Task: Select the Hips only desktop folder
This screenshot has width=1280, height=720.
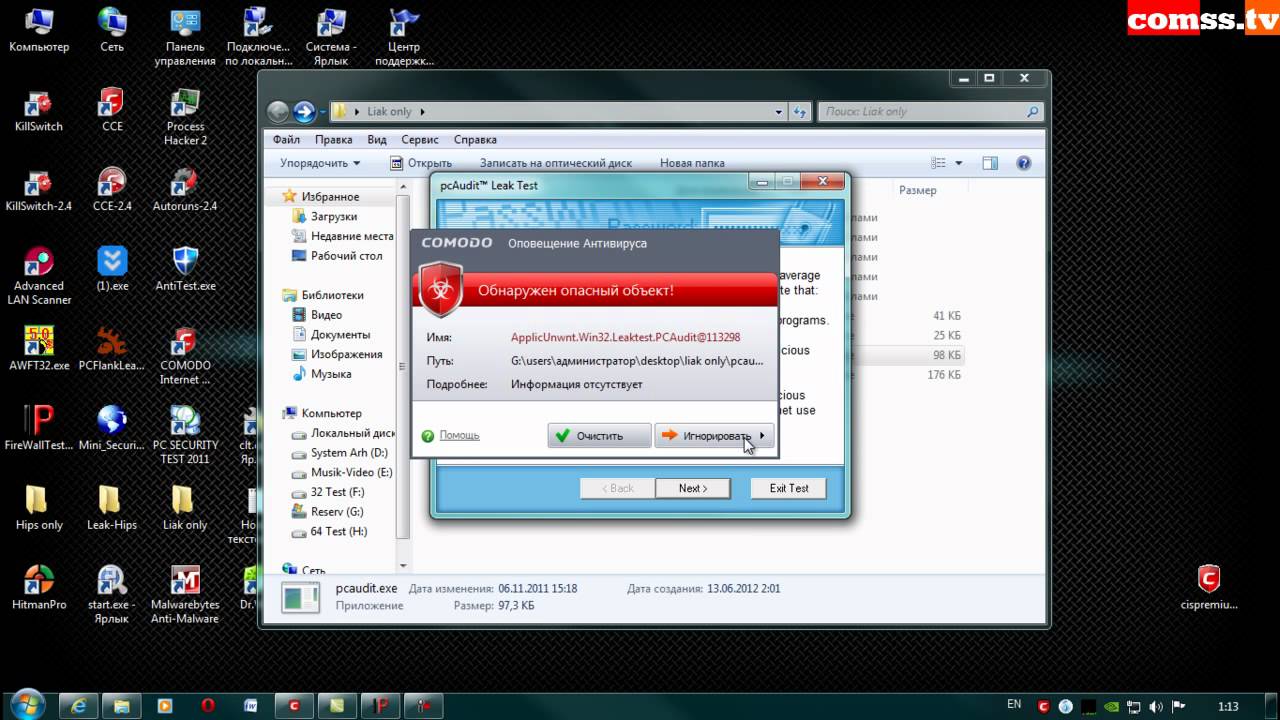Action: pos(38,508)
